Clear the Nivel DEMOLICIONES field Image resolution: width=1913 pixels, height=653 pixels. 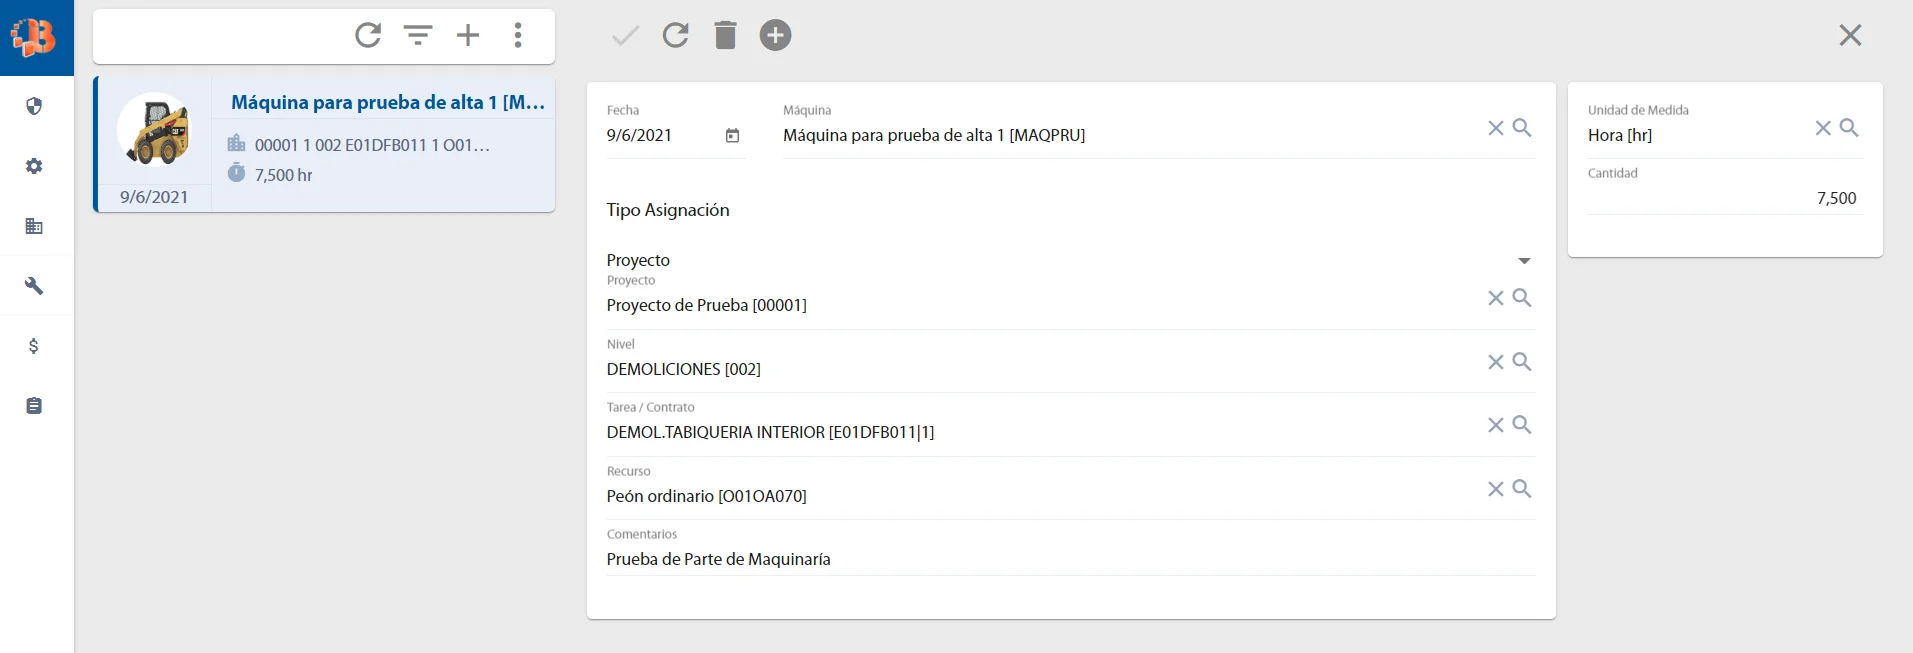tap(1495, 362)
